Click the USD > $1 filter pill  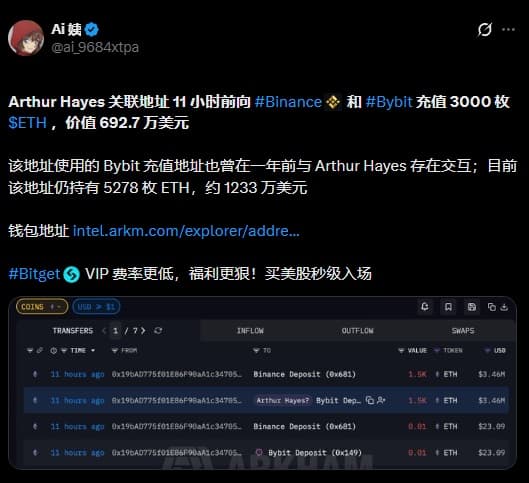pyautogui.click(x=96, y=307)
